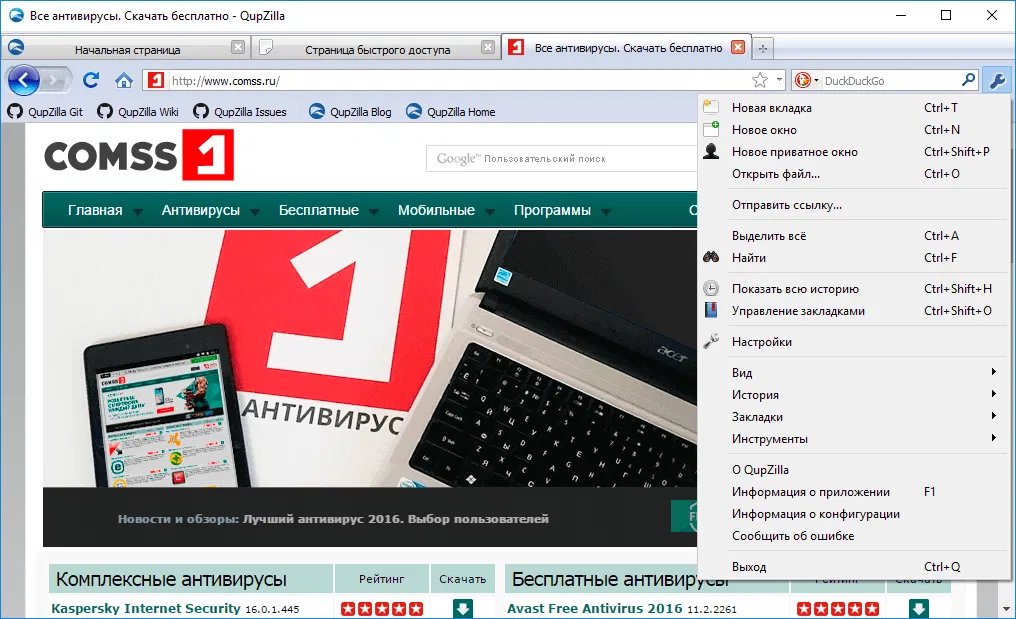The height and width of the screenshot is (619, 1016).
Task: Choose Выход to quit browser
Action: point(854,567)
